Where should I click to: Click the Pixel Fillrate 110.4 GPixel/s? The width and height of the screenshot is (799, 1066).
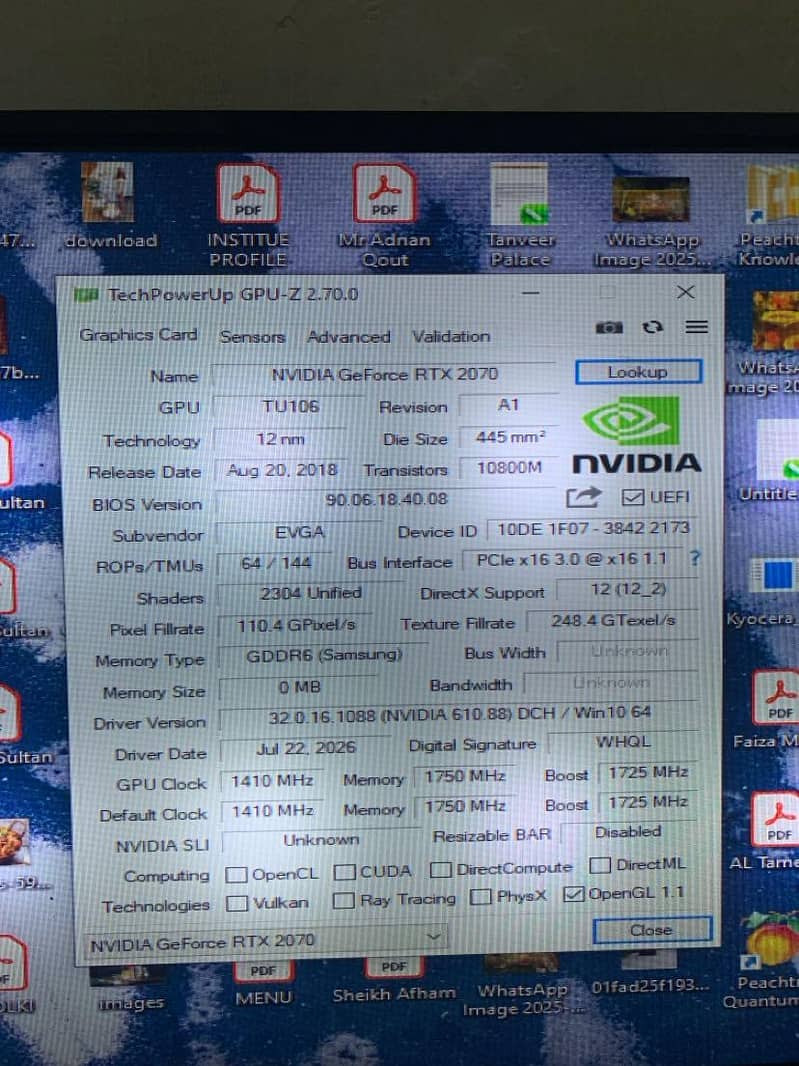(x=296, y=625)
